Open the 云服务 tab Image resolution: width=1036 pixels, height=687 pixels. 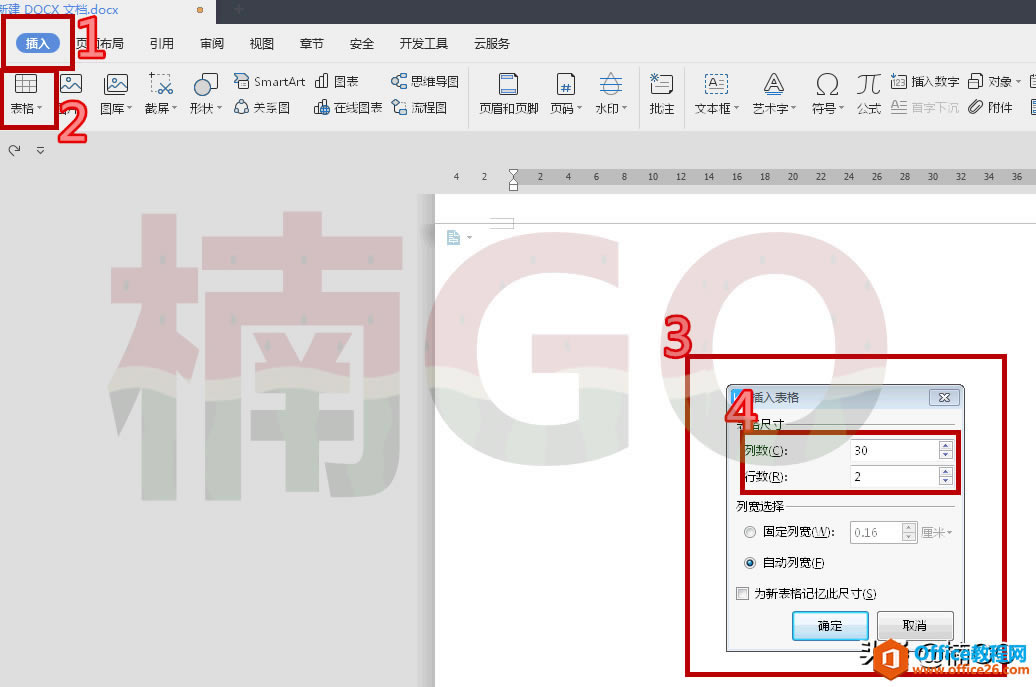(x=492, y=44)
